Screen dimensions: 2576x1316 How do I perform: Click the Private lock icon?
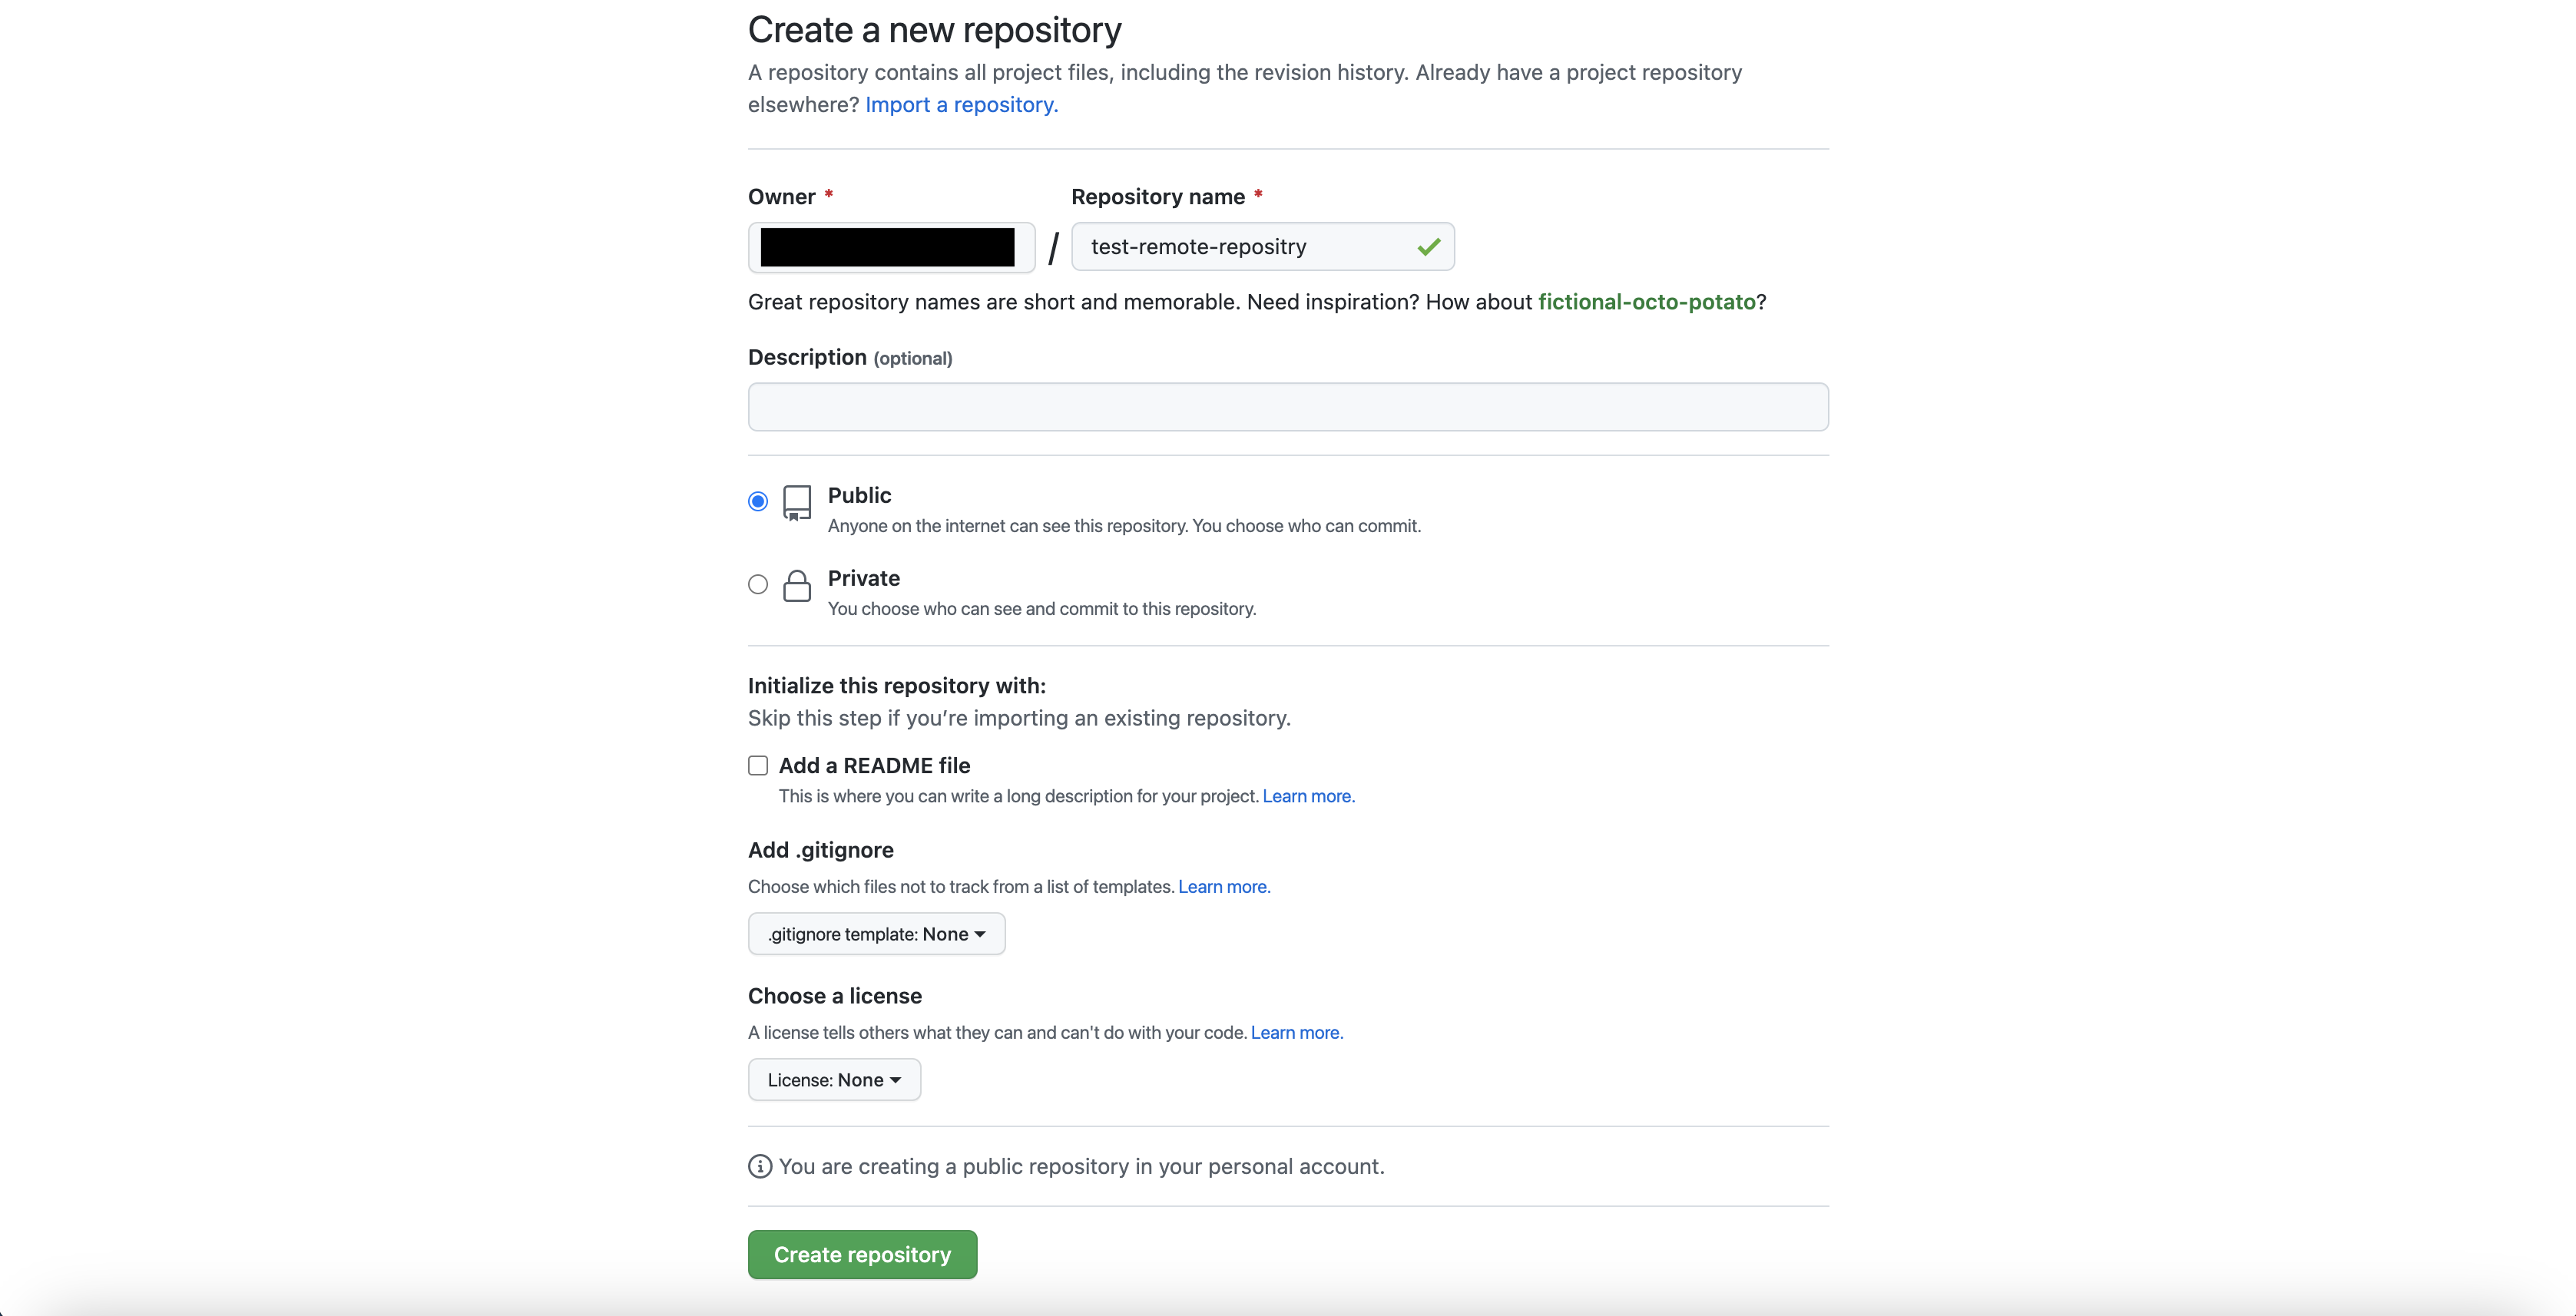pos(797,585)
